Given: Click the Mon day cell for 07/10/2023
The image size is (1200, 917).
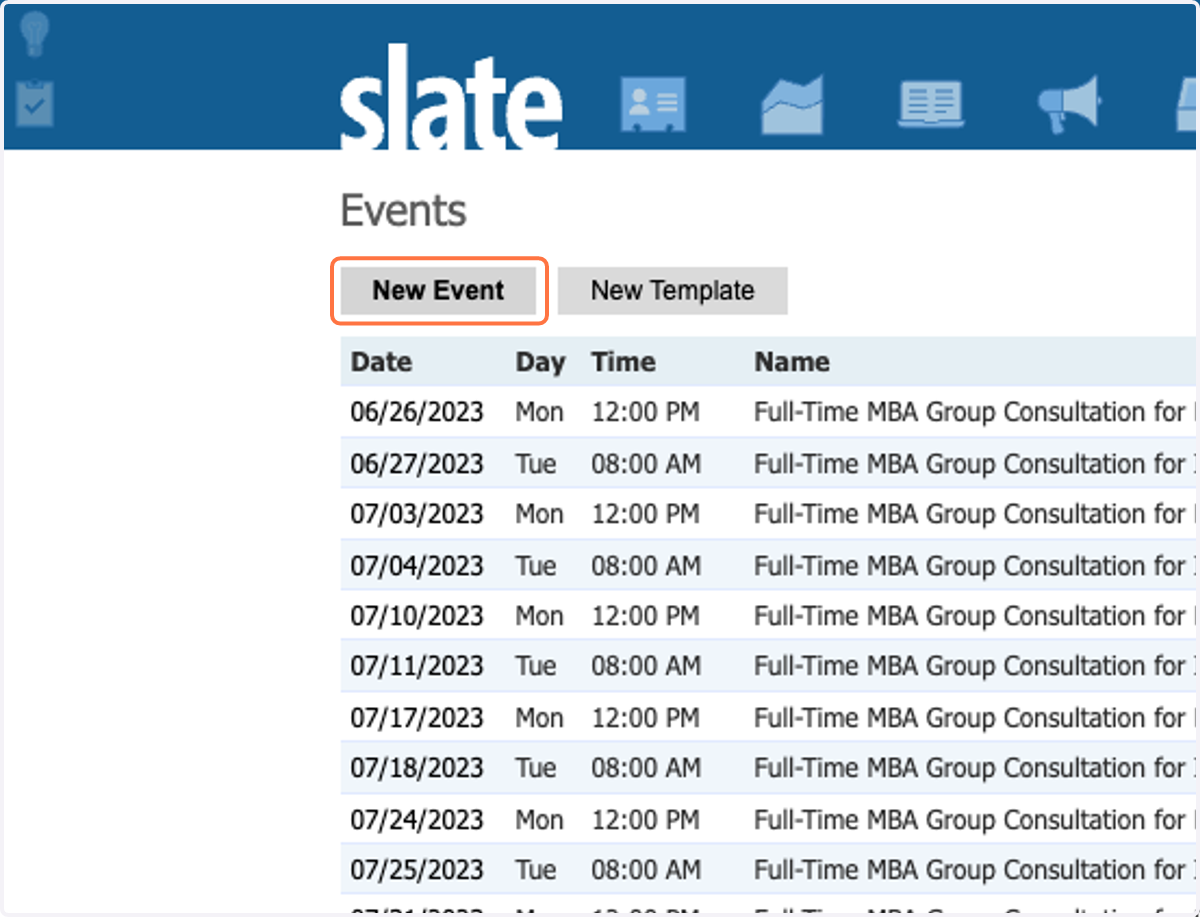Looking at the screenshot, I should click(539, 616).
